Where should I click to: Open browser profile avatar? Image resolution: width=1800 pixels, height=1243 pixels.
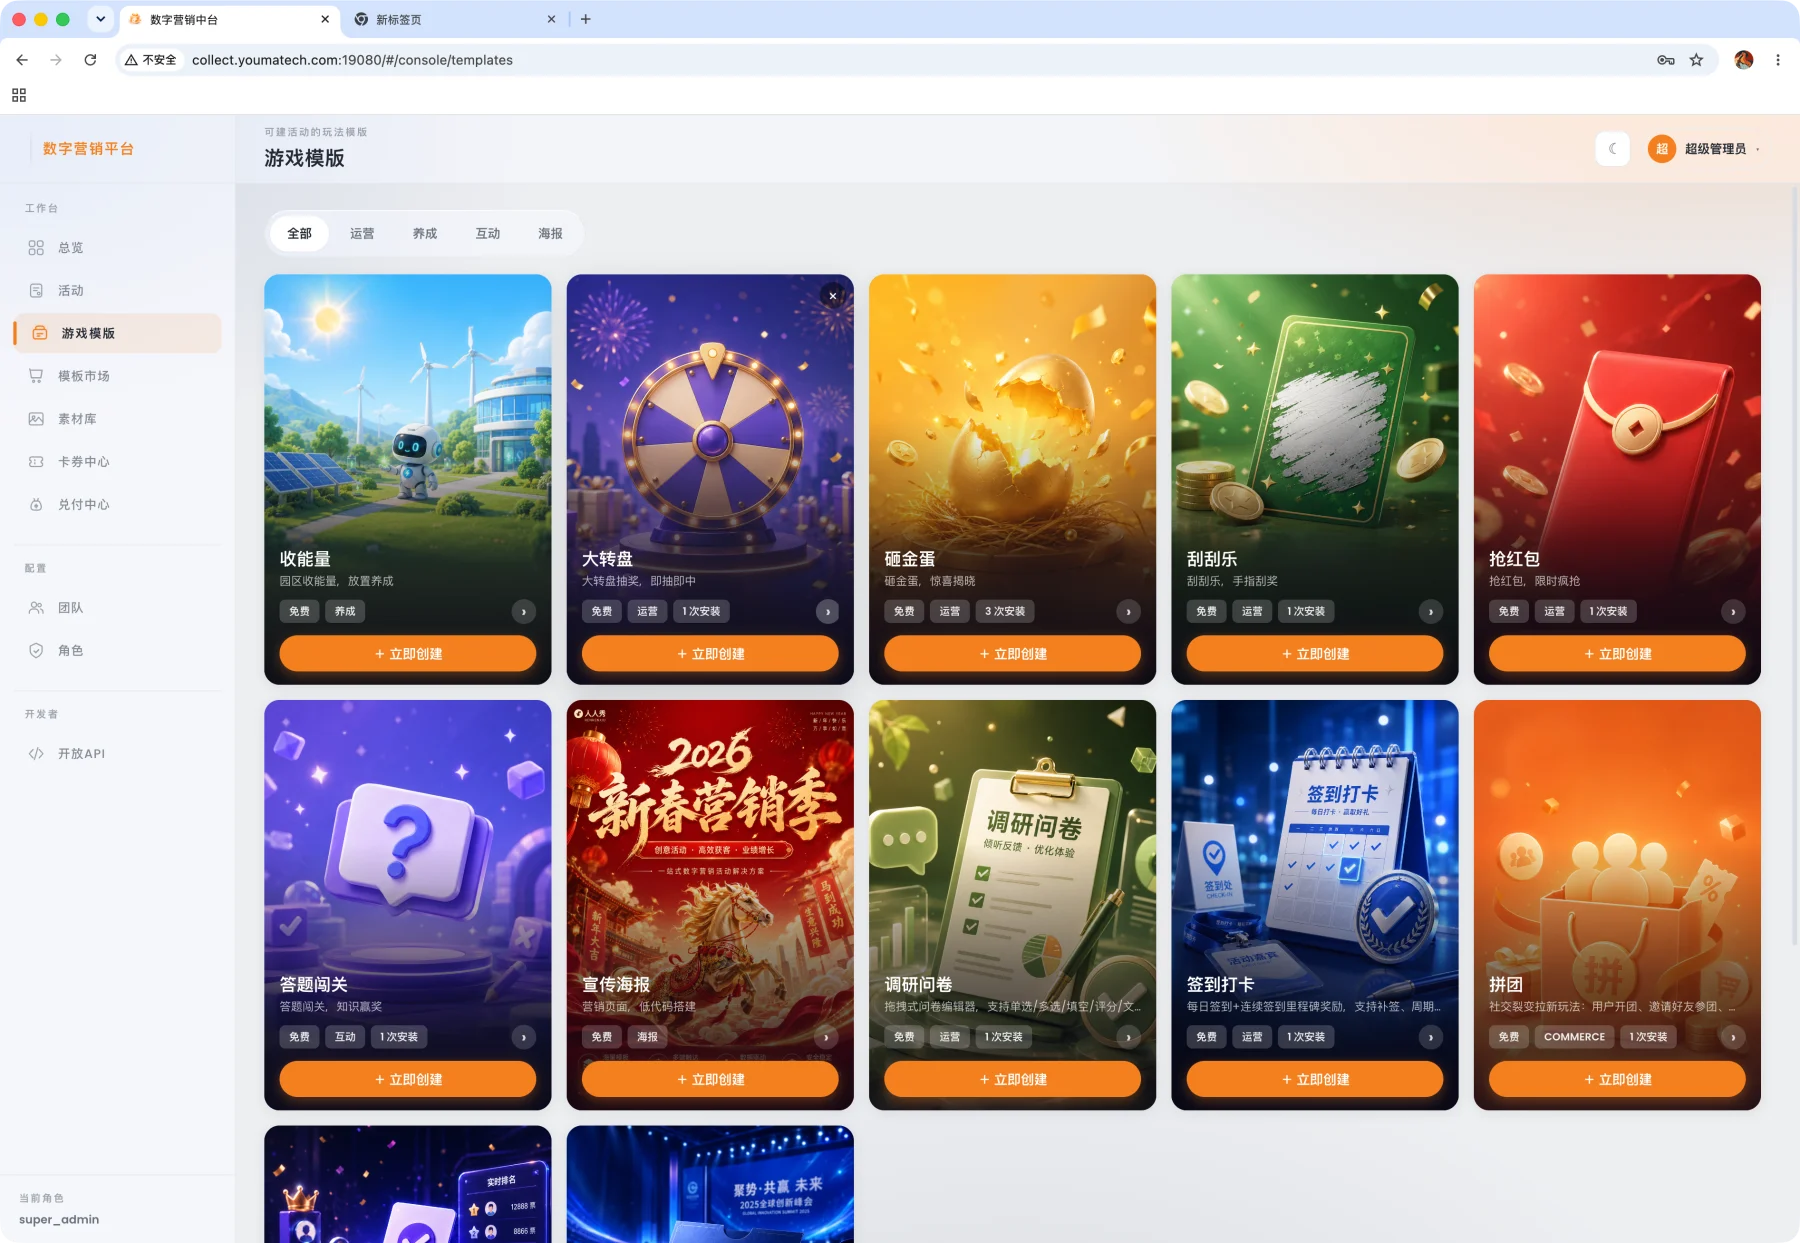1744,60
